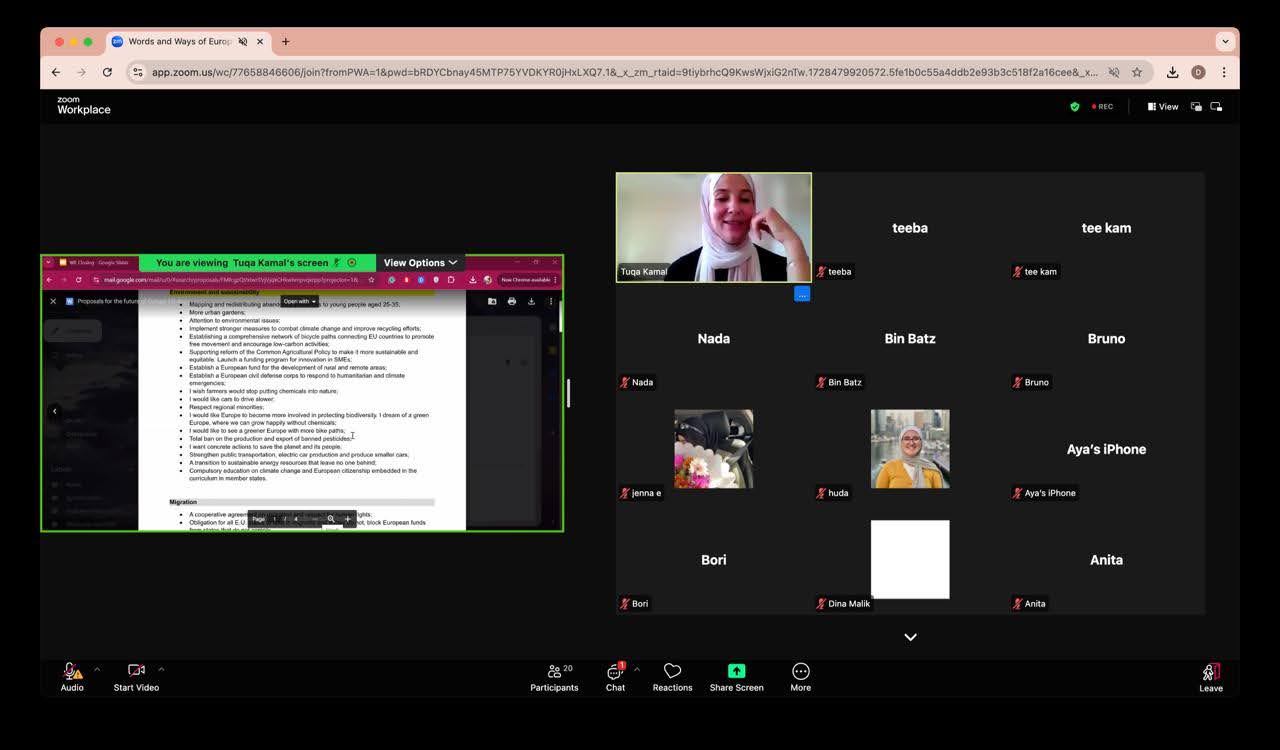Viewport: 1280px width, 750px height.
Task: Show more participants with down chevron
Action: (x=910, y=637)
